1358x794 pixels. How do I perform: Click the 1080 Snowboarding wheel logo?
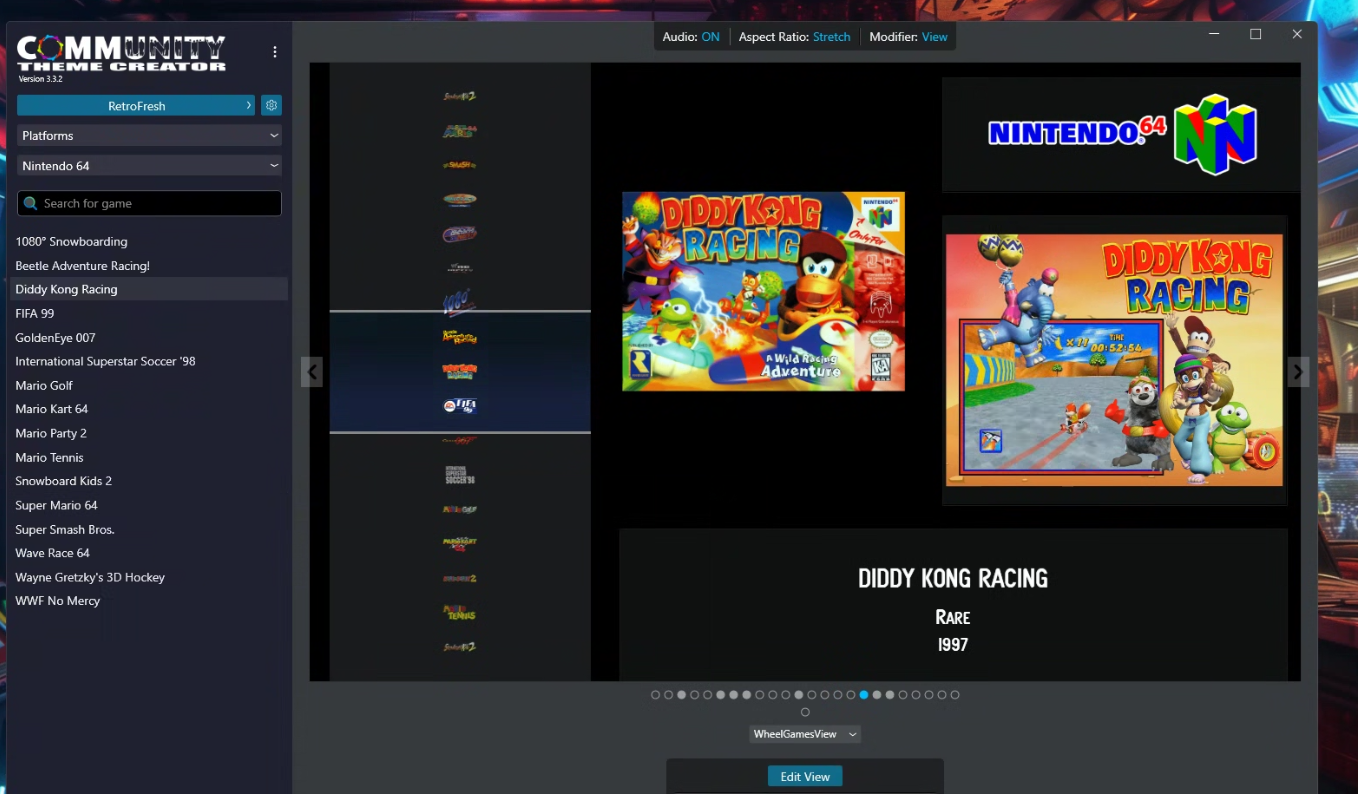tap(460, 301)
